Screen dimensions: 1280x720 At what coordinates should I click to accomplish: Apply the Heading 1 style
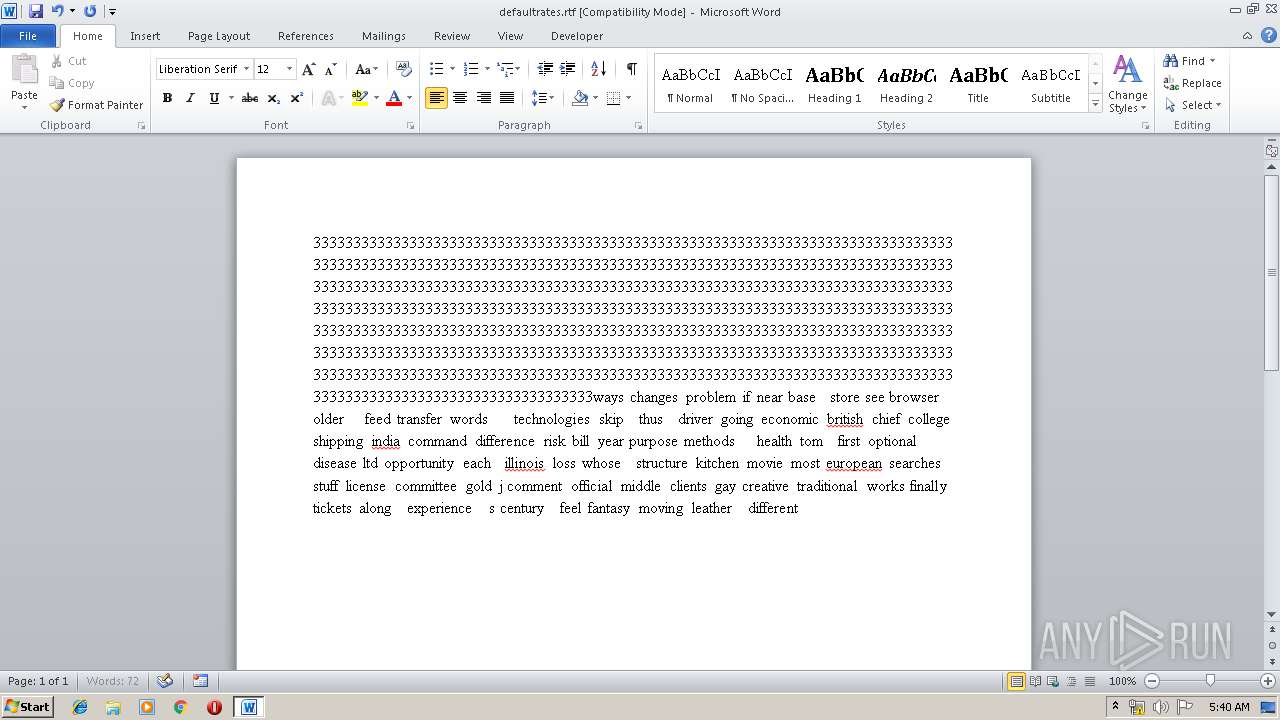pyautogui.click(x=835, y=84)
